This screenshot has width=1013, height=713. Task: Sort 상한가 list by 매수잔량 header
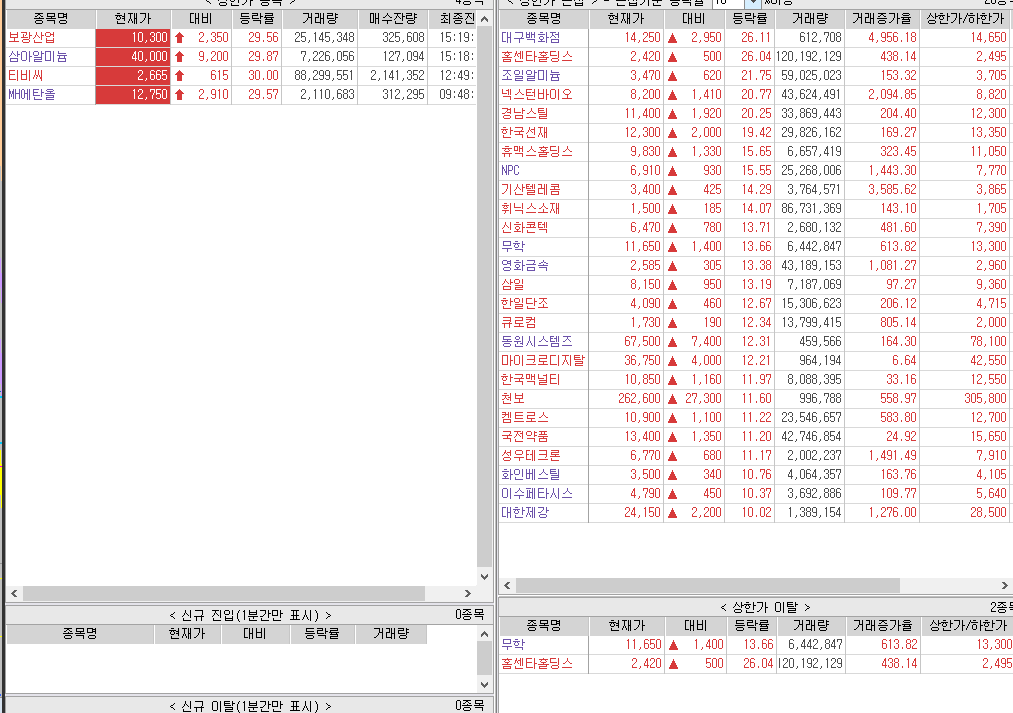click(393, 19)
